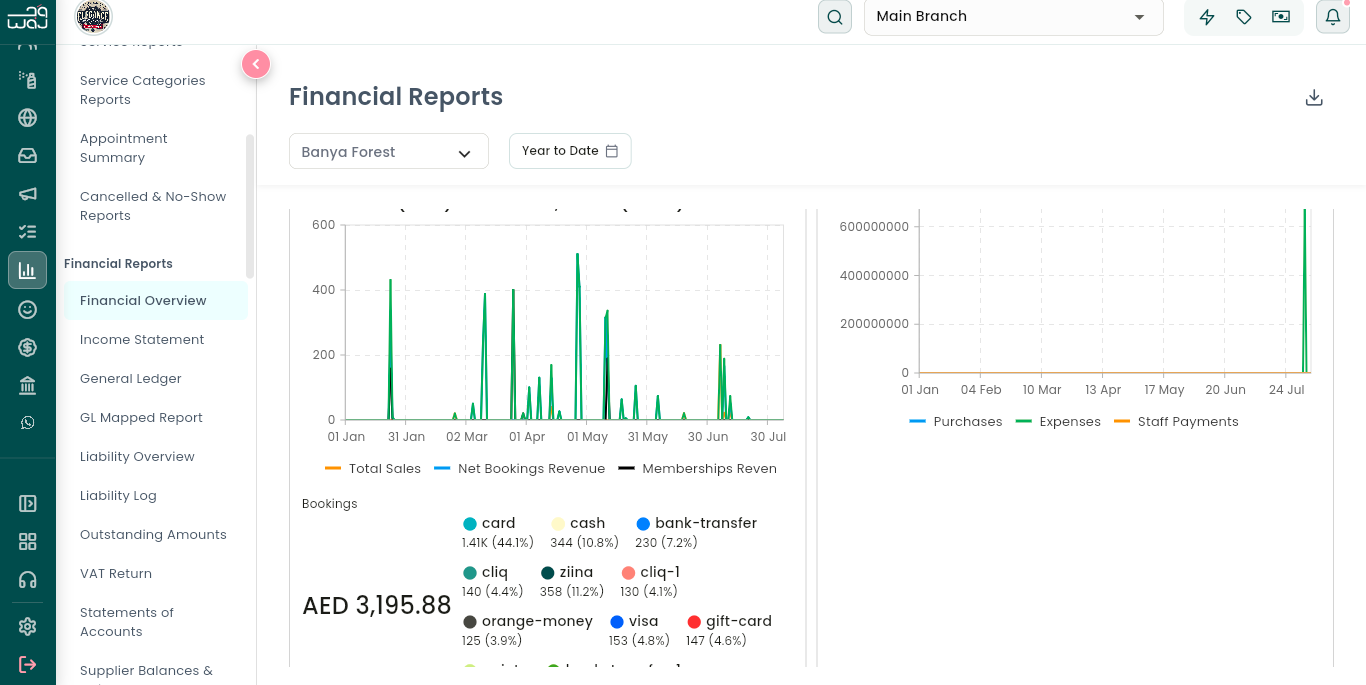Go to General Ledger
This screenshot has width=1366, height=685.
[x=131, y=379]
